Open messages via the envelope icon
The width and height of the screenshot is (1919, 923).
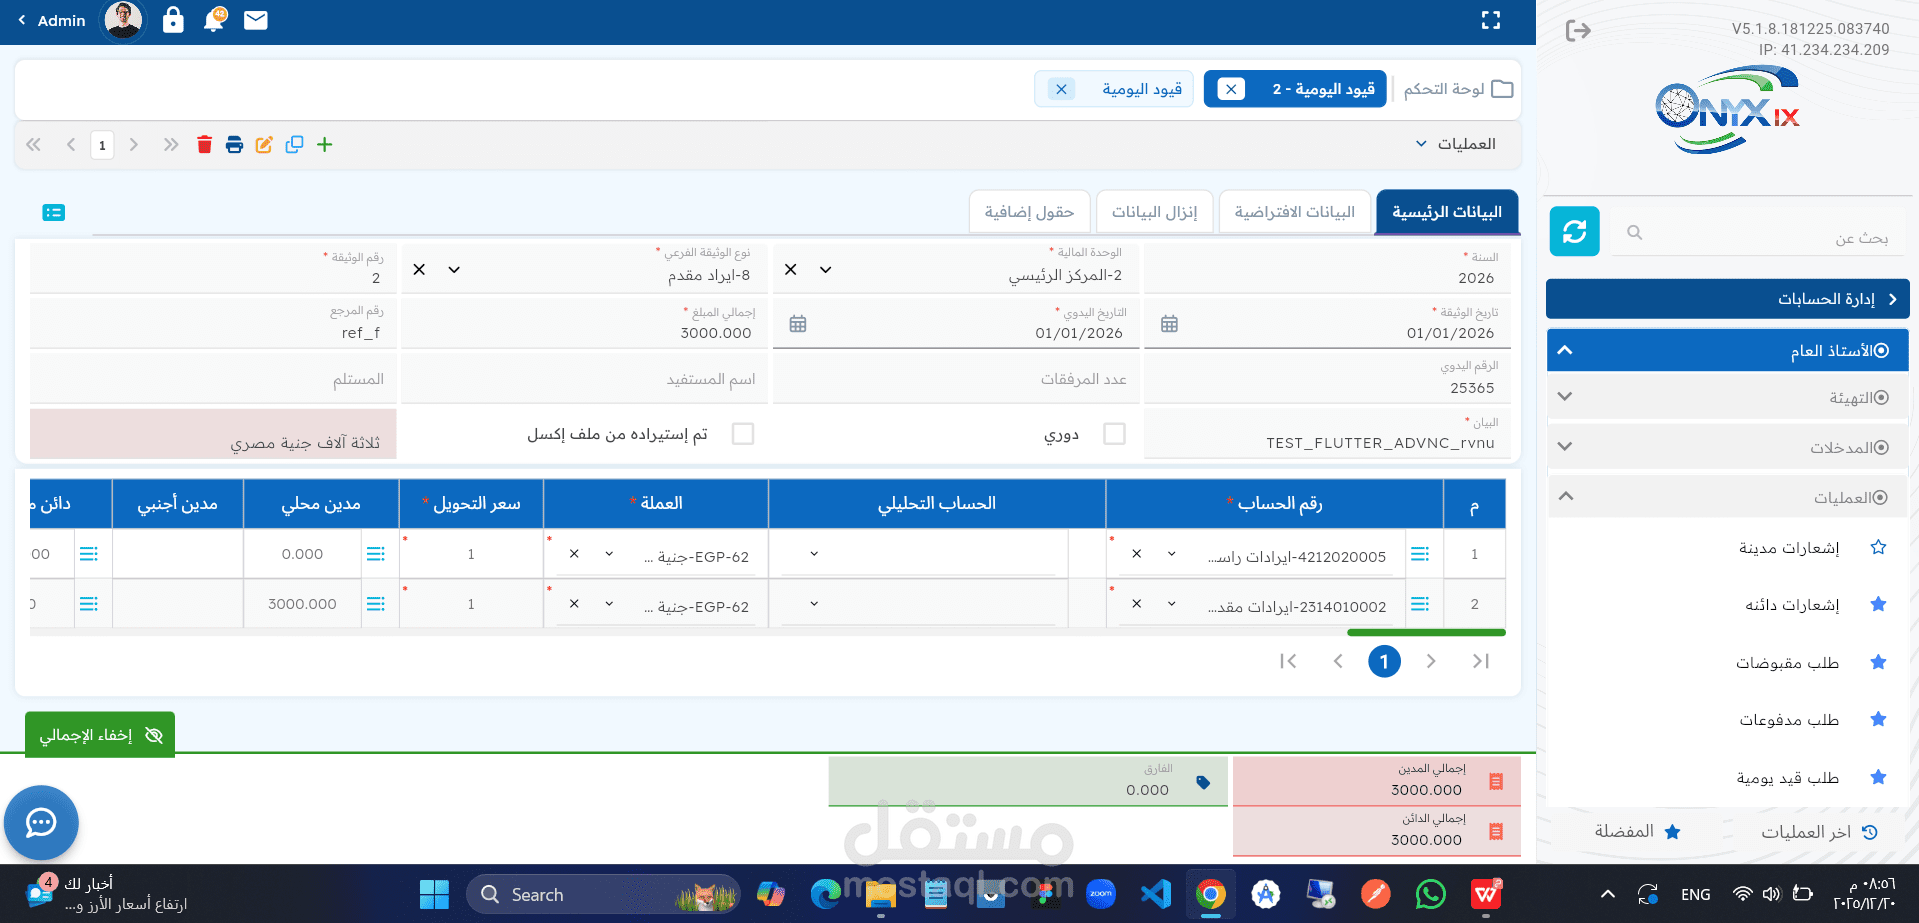pyautogui.click(x=256, y=20)
